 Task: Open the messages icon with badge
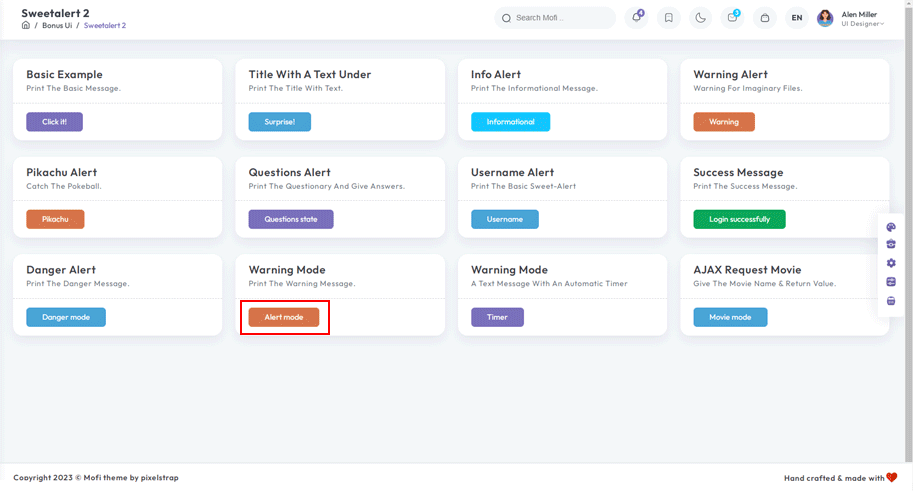click(733, 17)
